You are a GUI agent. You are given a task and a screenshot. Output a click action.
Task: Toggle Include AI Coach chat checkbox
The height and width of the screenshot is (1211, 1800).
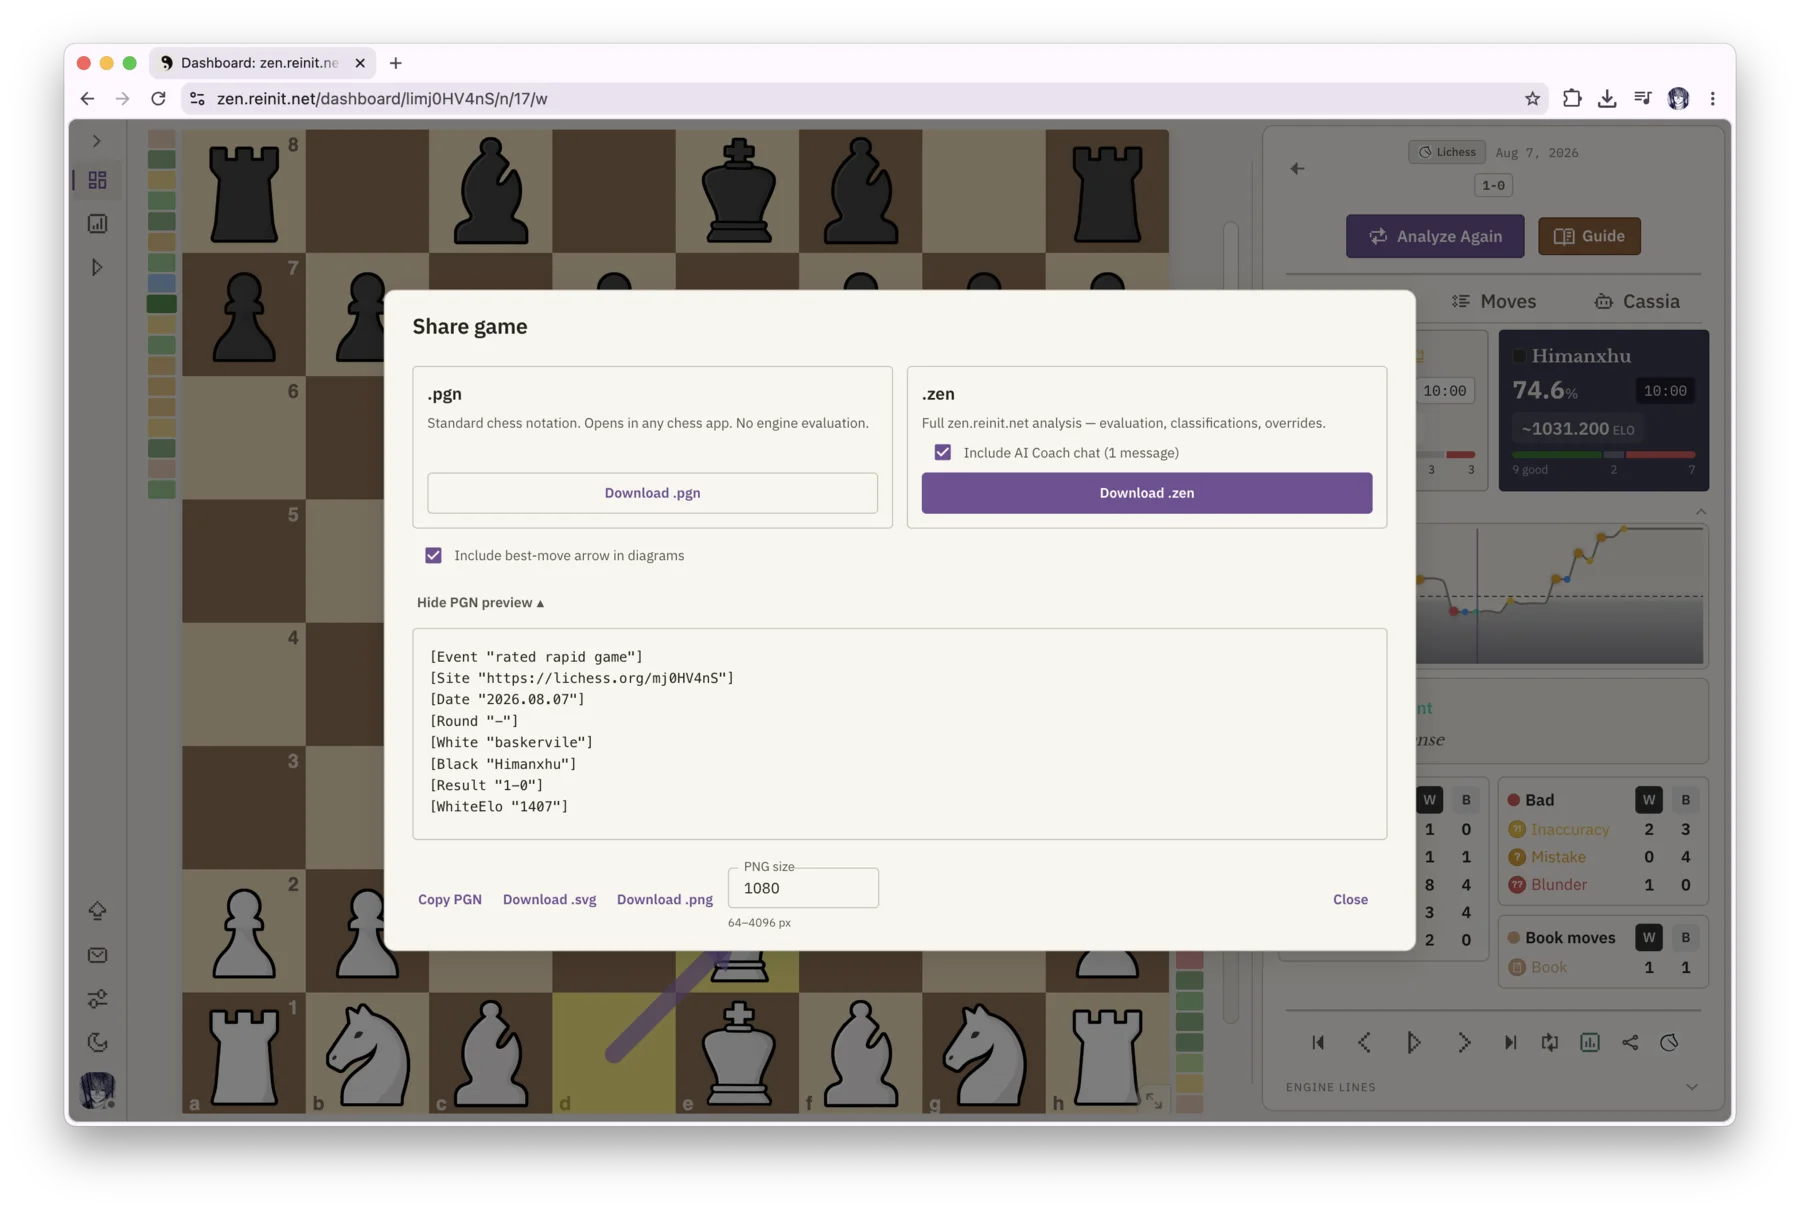click(943, 453)
